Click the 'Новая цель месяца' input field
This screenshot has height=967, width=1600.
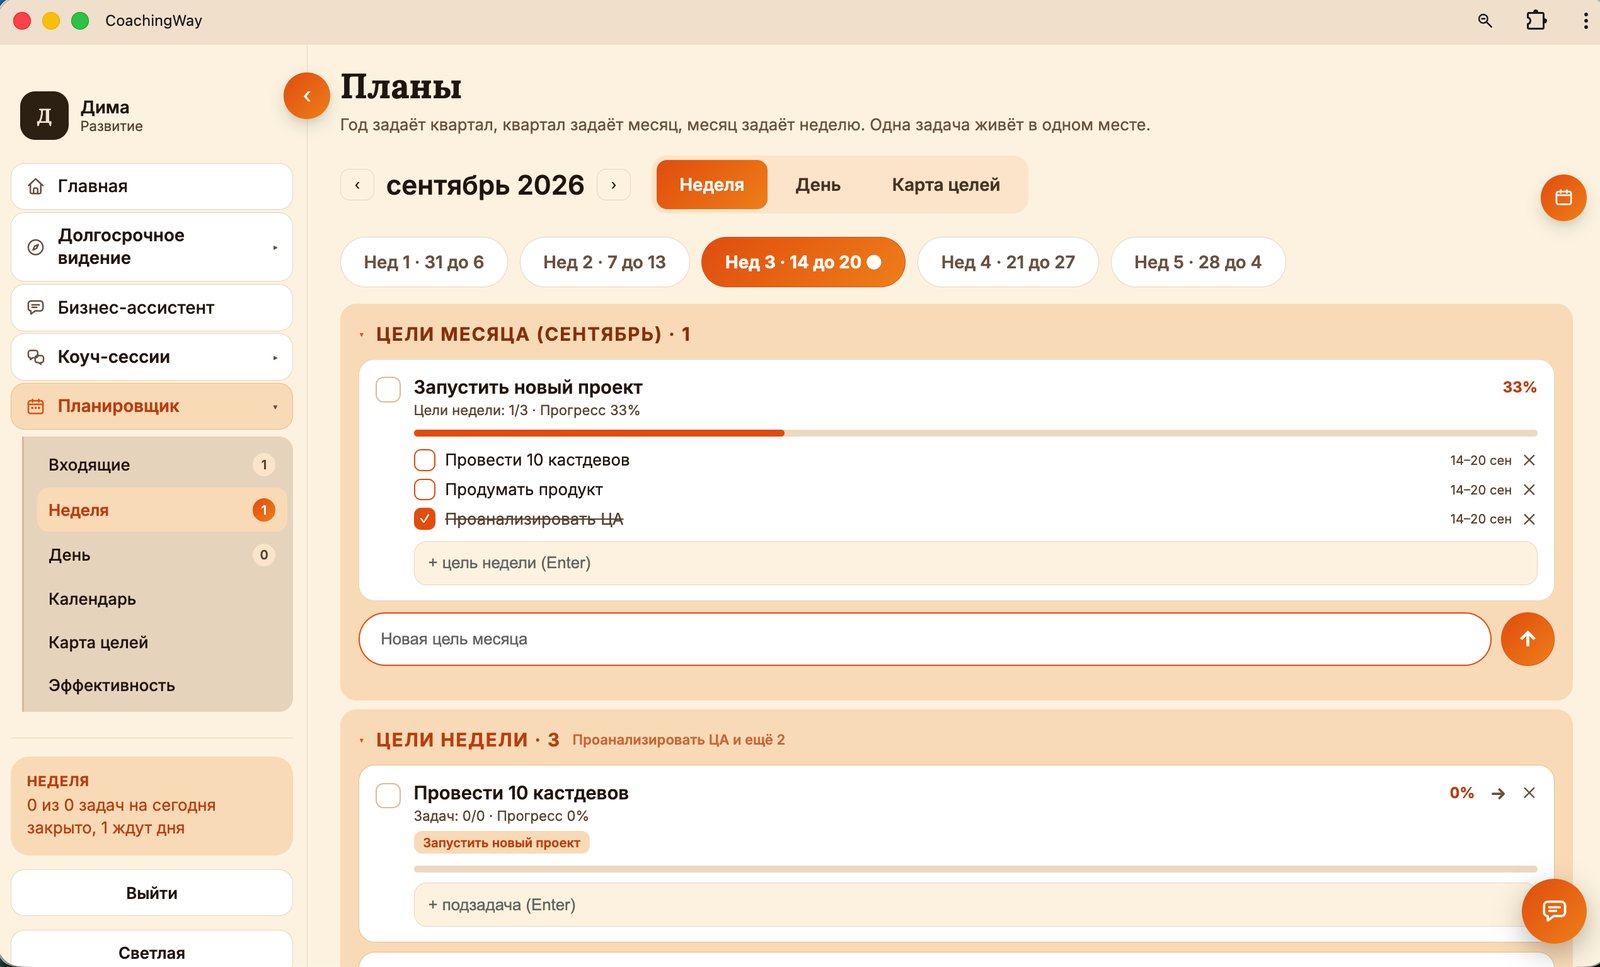point(925,639)
